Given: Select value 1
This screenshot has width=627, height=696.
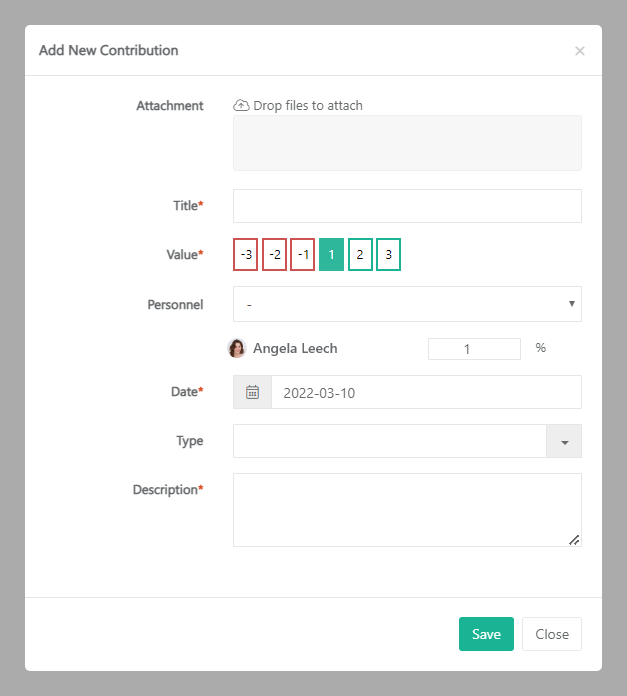Looking at the screenshot, I should click(x=332, y=254).
